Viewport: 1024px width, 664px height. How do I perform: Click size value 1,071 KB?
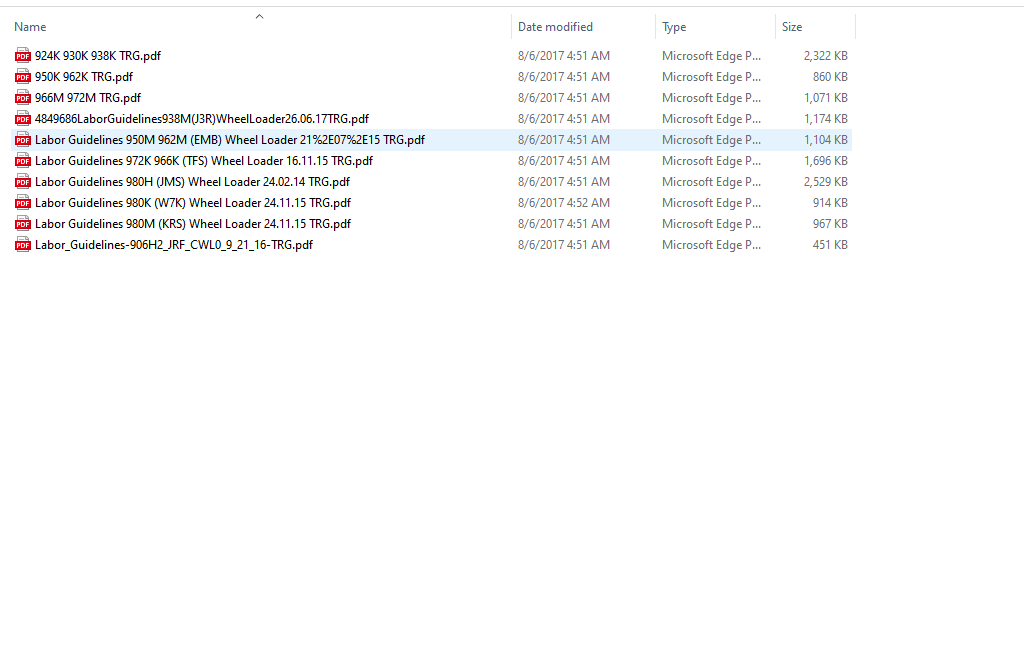(x=825, y=98)
